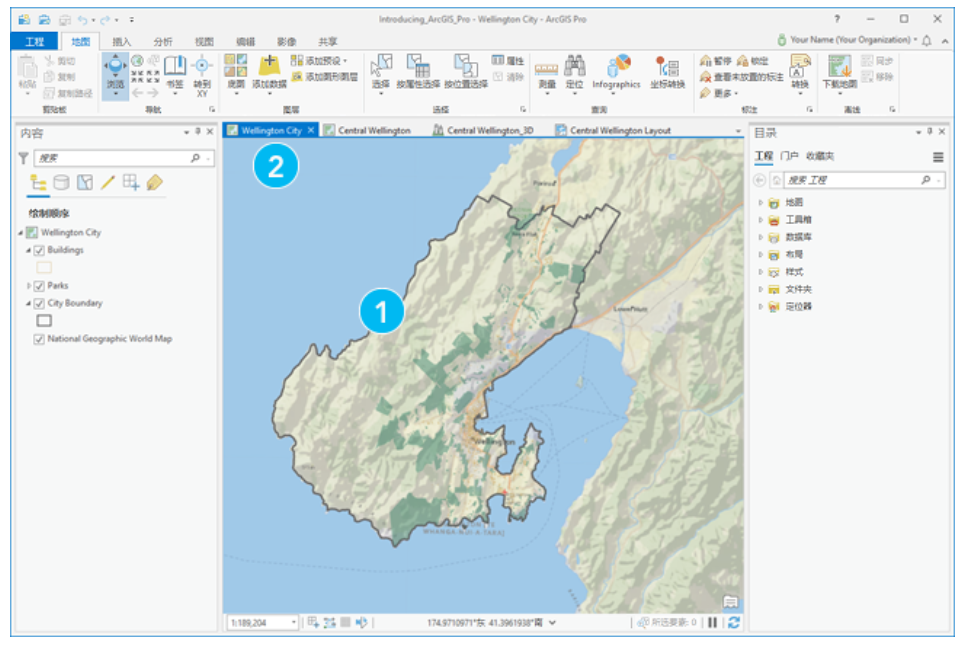
Task: Switch to the Central Wellington_3D tab
Action: [x=484, y=130]
